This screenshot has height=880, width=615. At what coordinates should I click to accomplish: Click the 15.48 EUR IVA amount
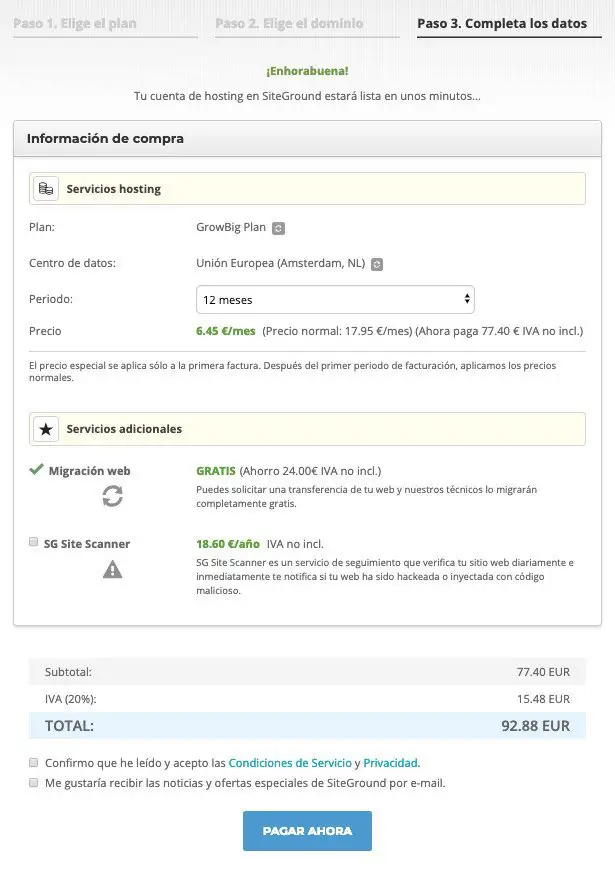(543, 699)
